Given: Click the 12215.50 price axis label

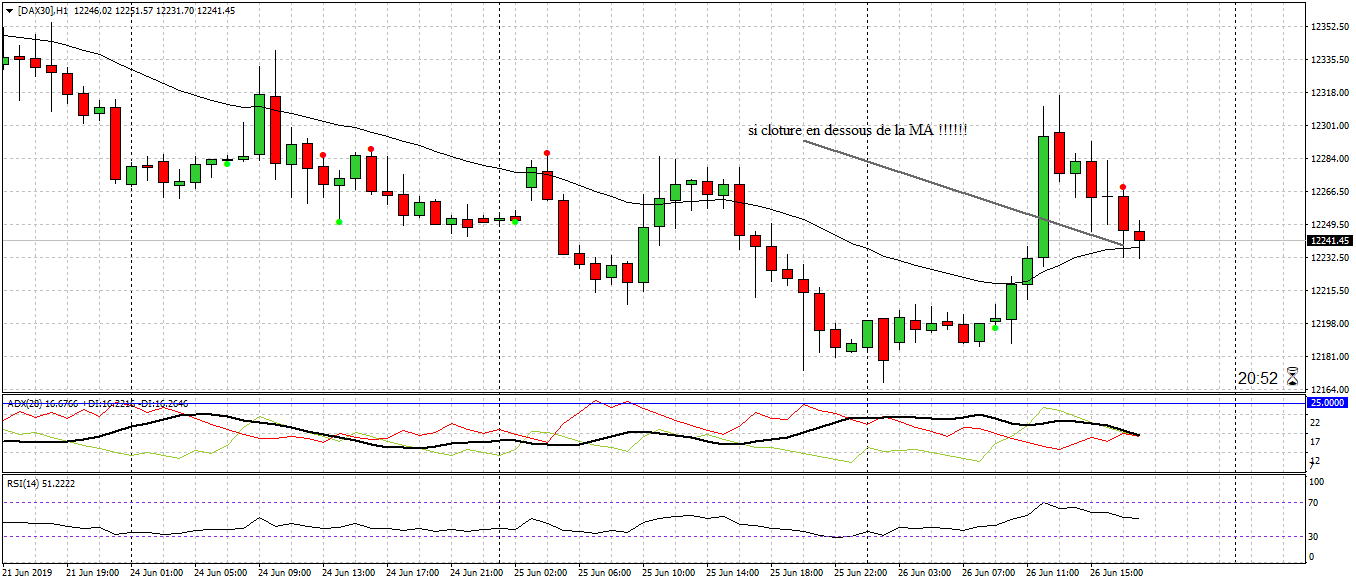Looking at the screenshot, I should [x=1330, y=291].
